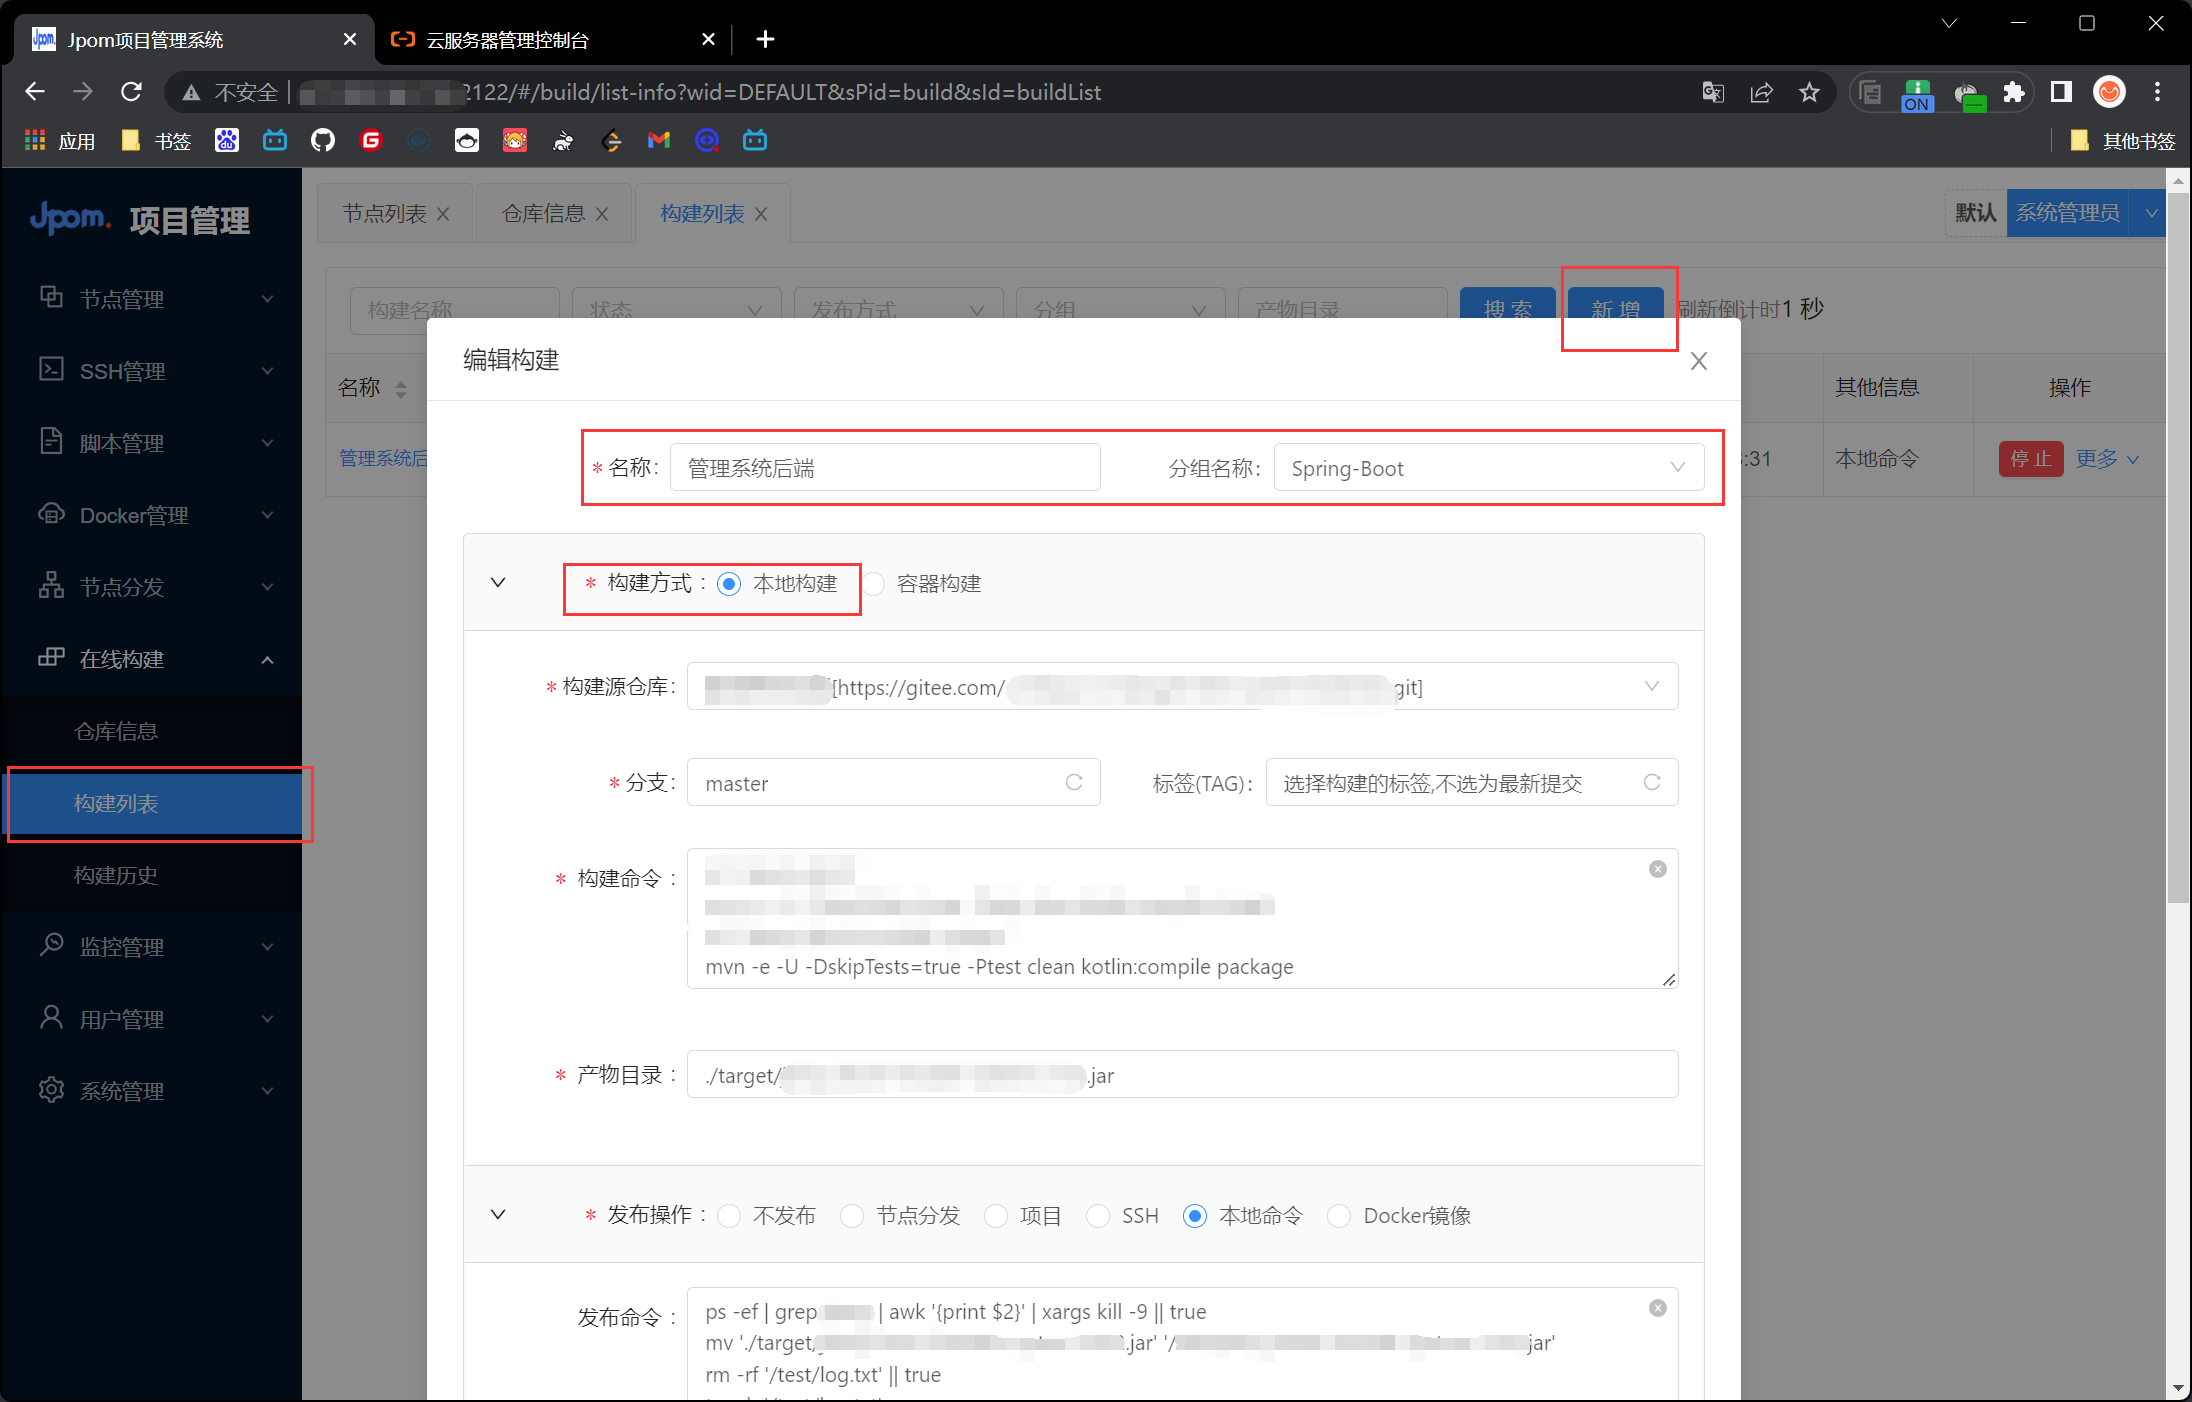Clear the 构建命令 textarea with clear icon
This screenshot has height=1402, width=2192.
click(1657, 869)
